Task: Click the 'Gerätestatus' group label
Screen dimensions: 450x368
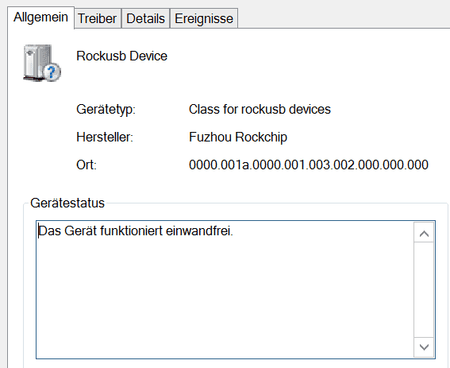Action: 67,203
